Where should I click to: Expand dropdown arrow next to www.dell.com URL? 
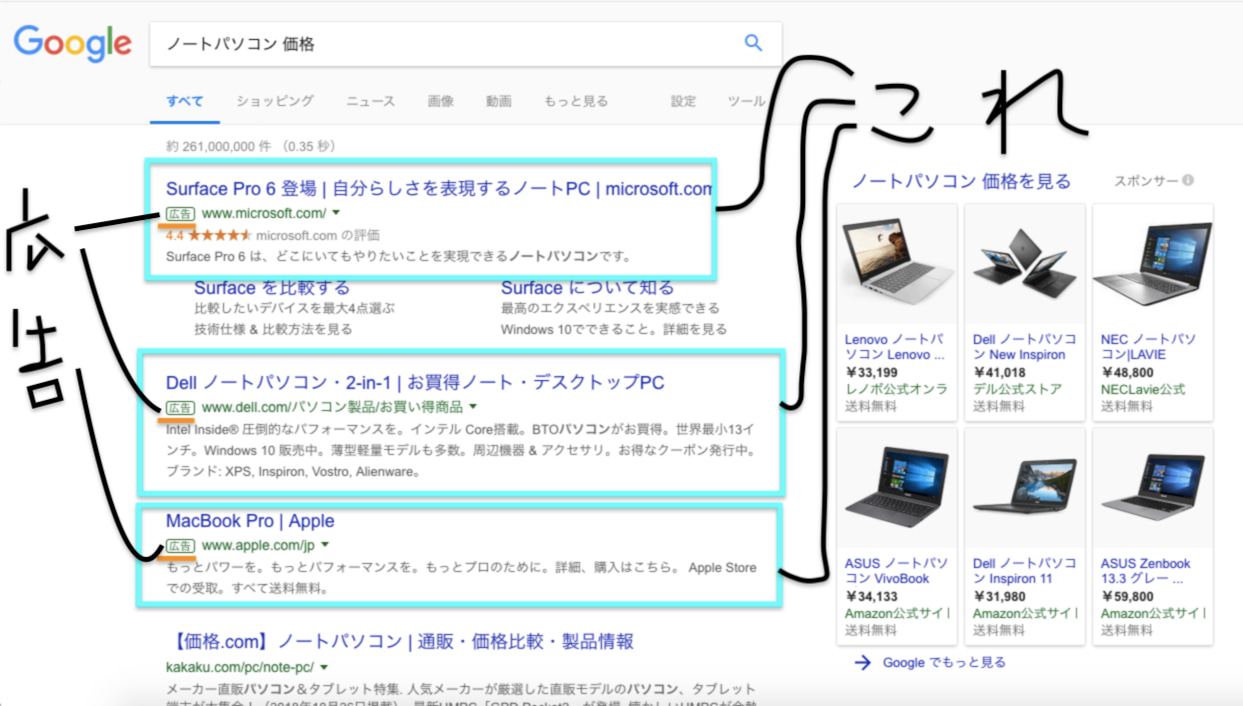[473, 407]
